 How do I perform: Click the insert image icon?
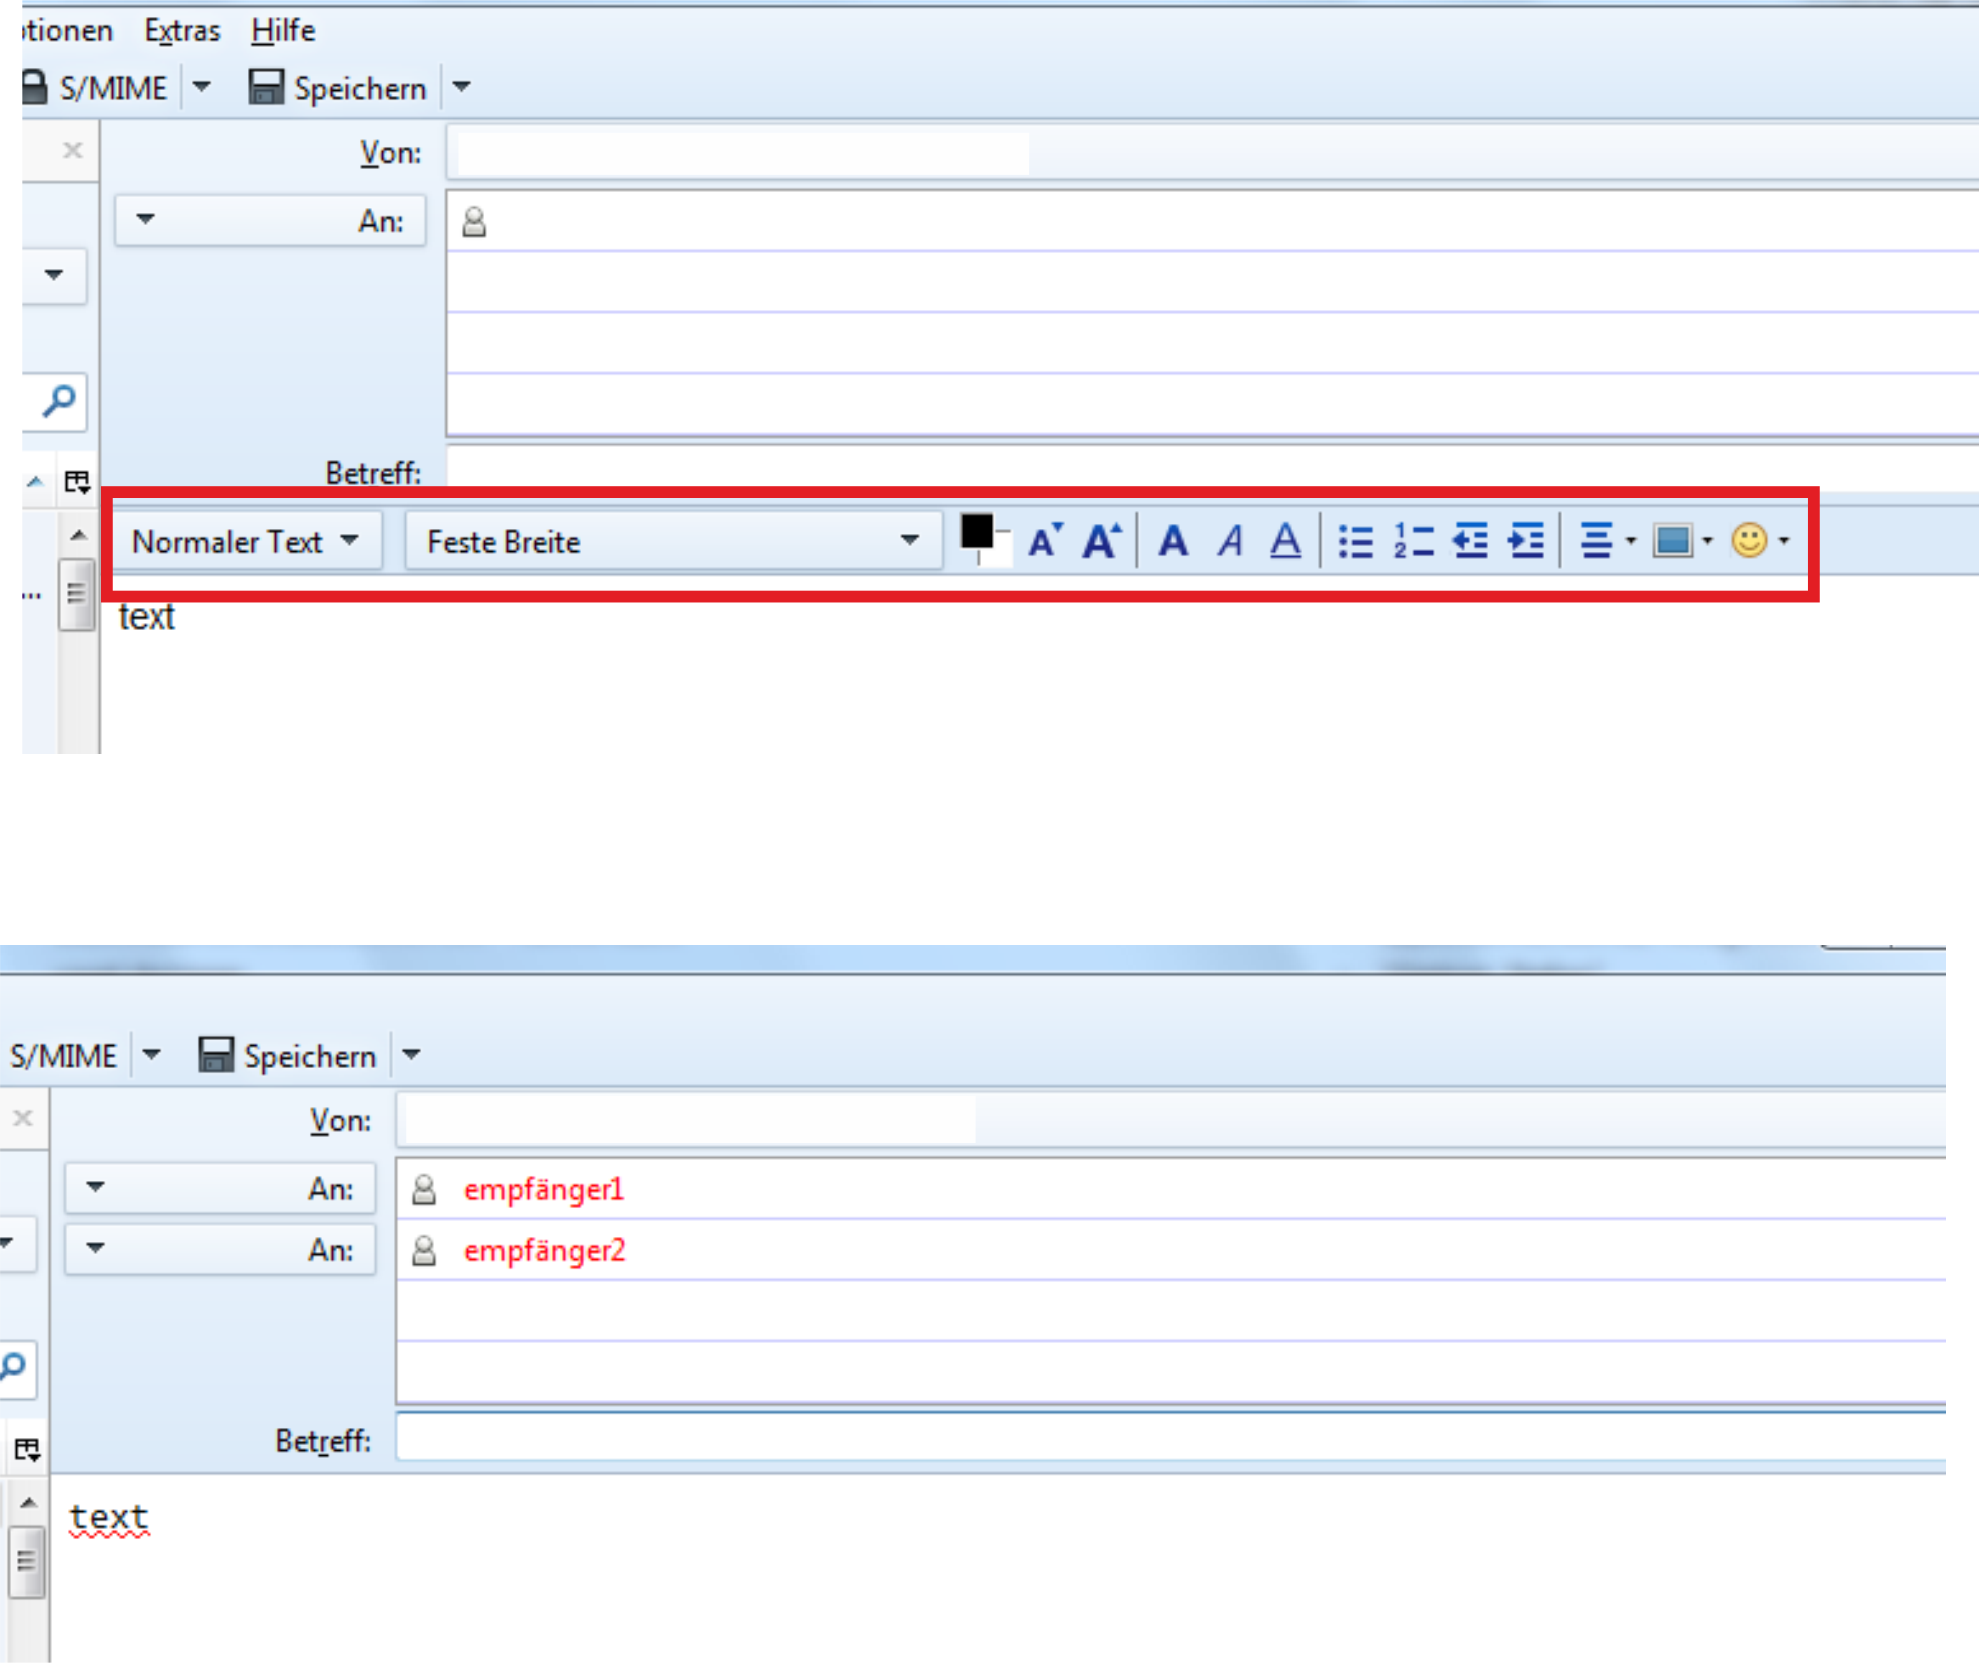point(1672,541)
